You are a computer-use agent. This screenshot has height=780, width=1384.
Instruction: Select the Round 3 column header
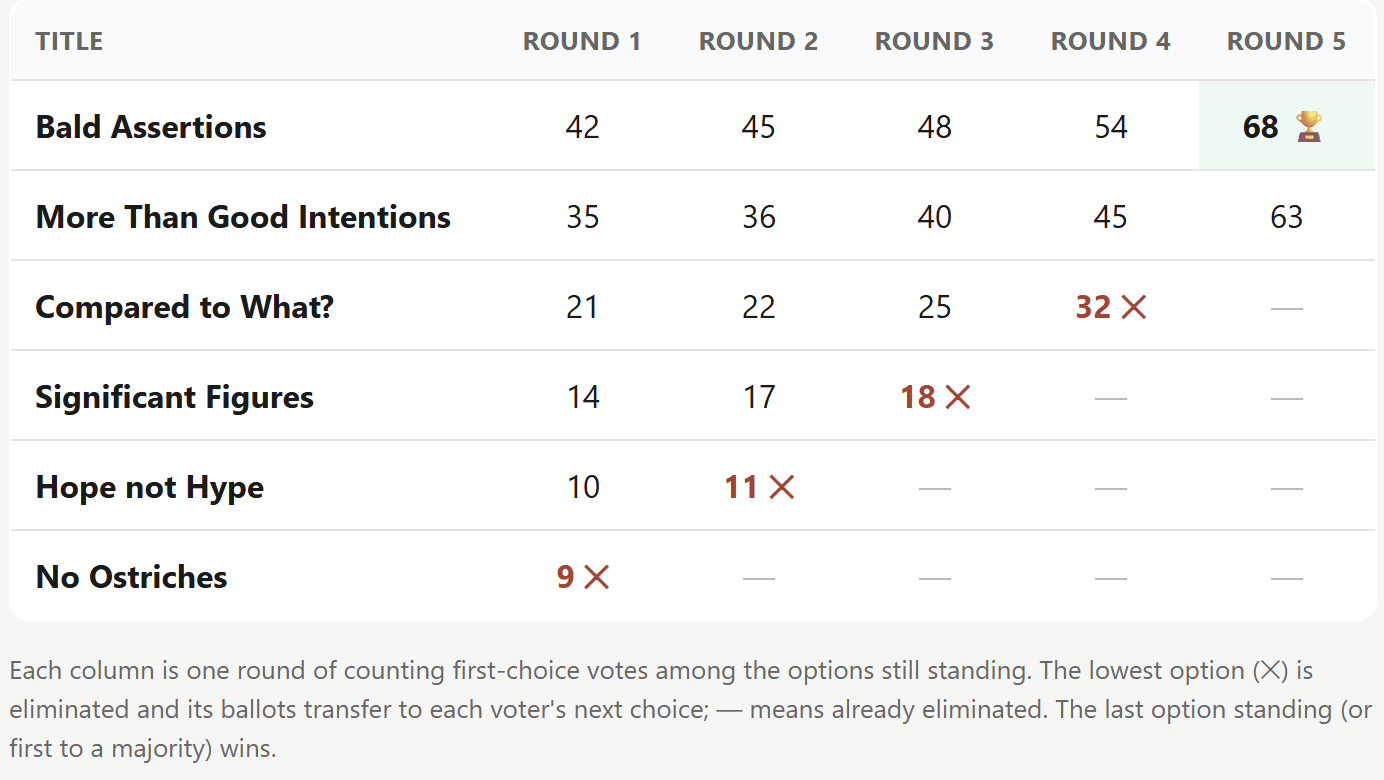point(934,42)
